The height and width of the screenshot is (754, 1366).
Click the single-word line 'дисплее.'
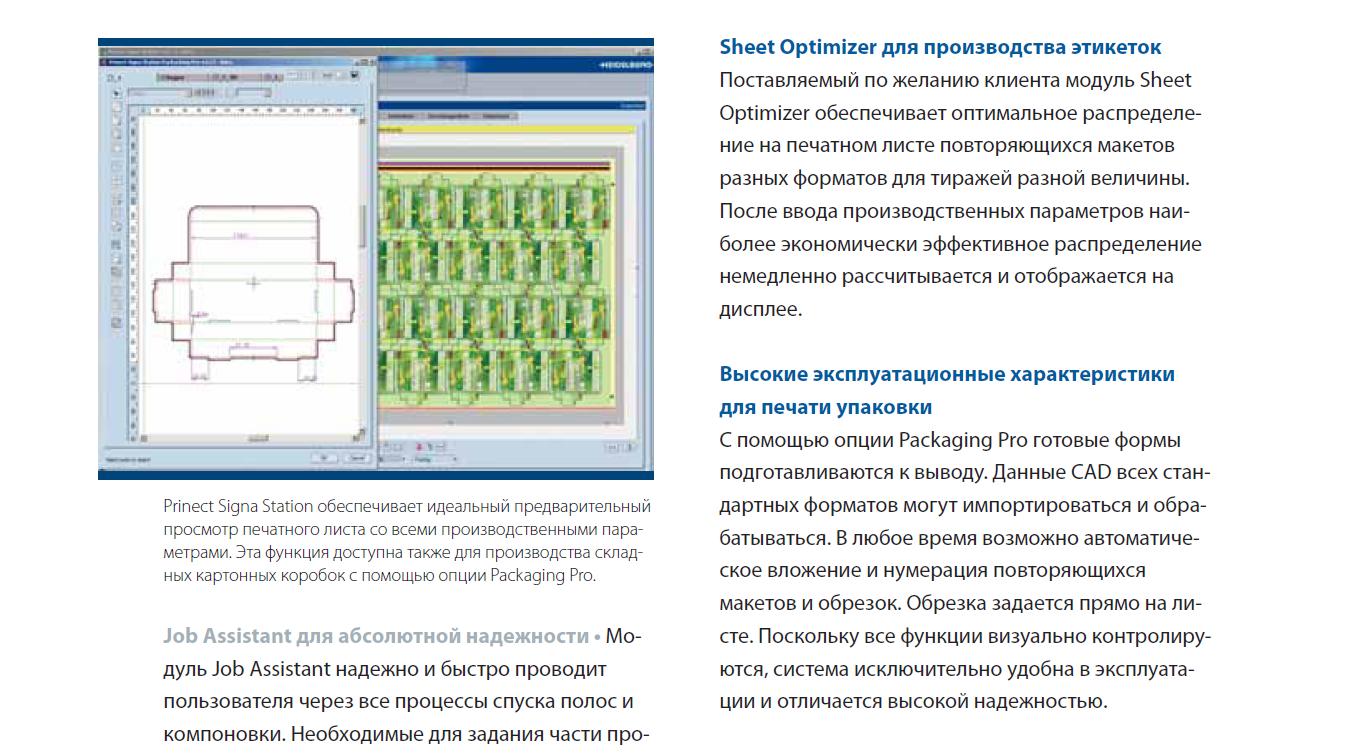(x=761, y=309)
